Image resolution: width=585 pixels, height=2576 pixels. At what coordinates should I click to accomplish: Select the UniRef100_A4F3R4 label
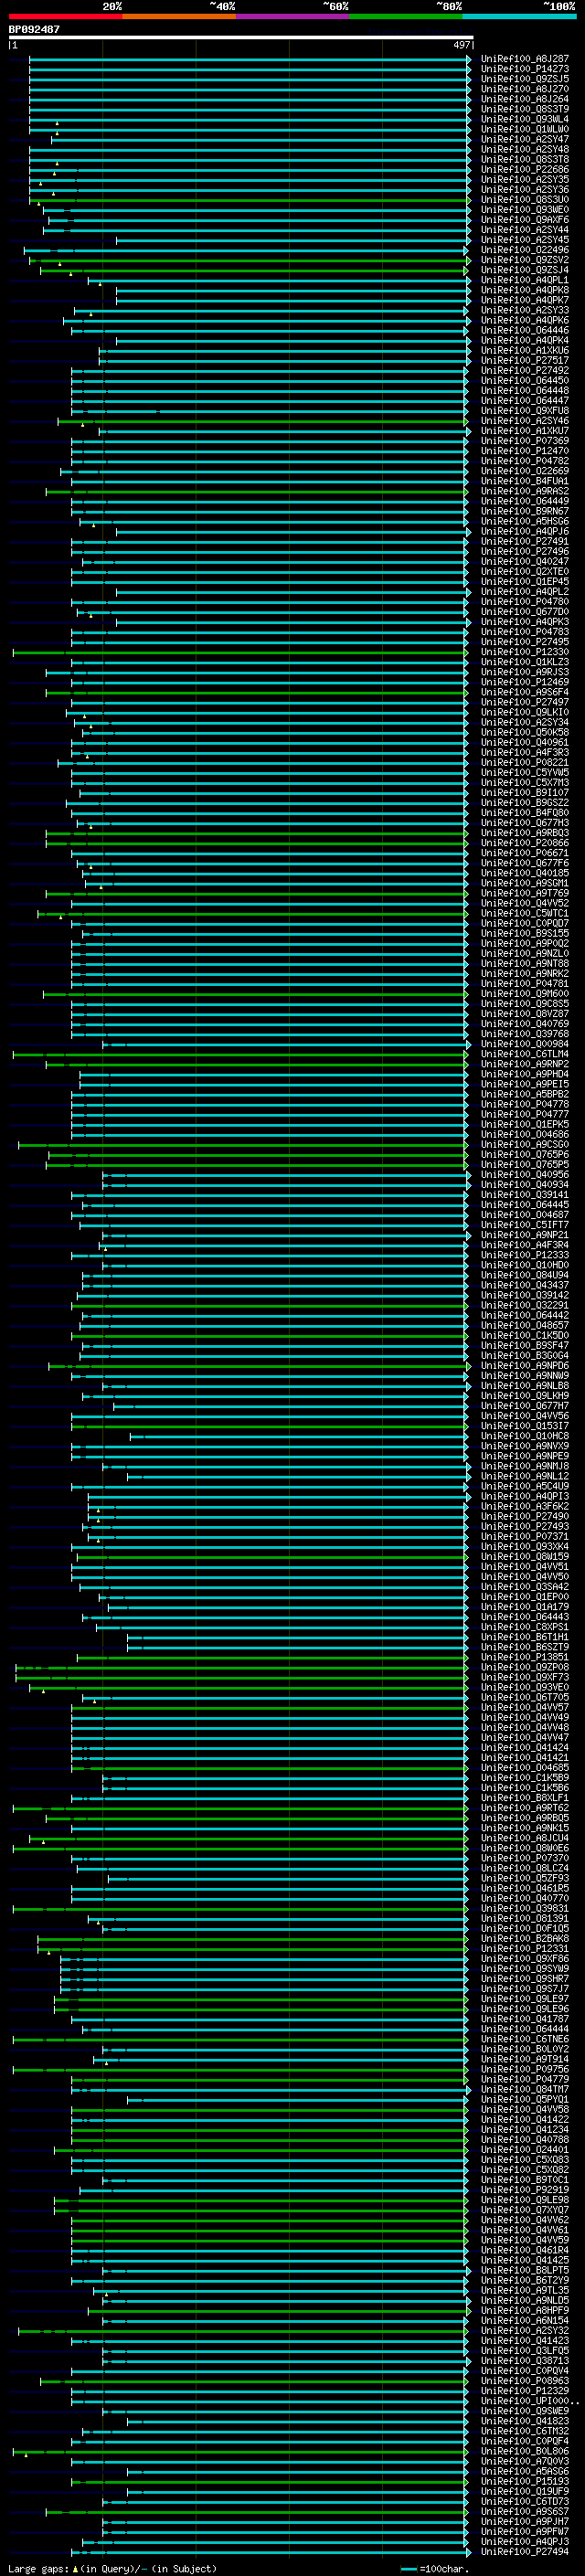point(525,1245)
